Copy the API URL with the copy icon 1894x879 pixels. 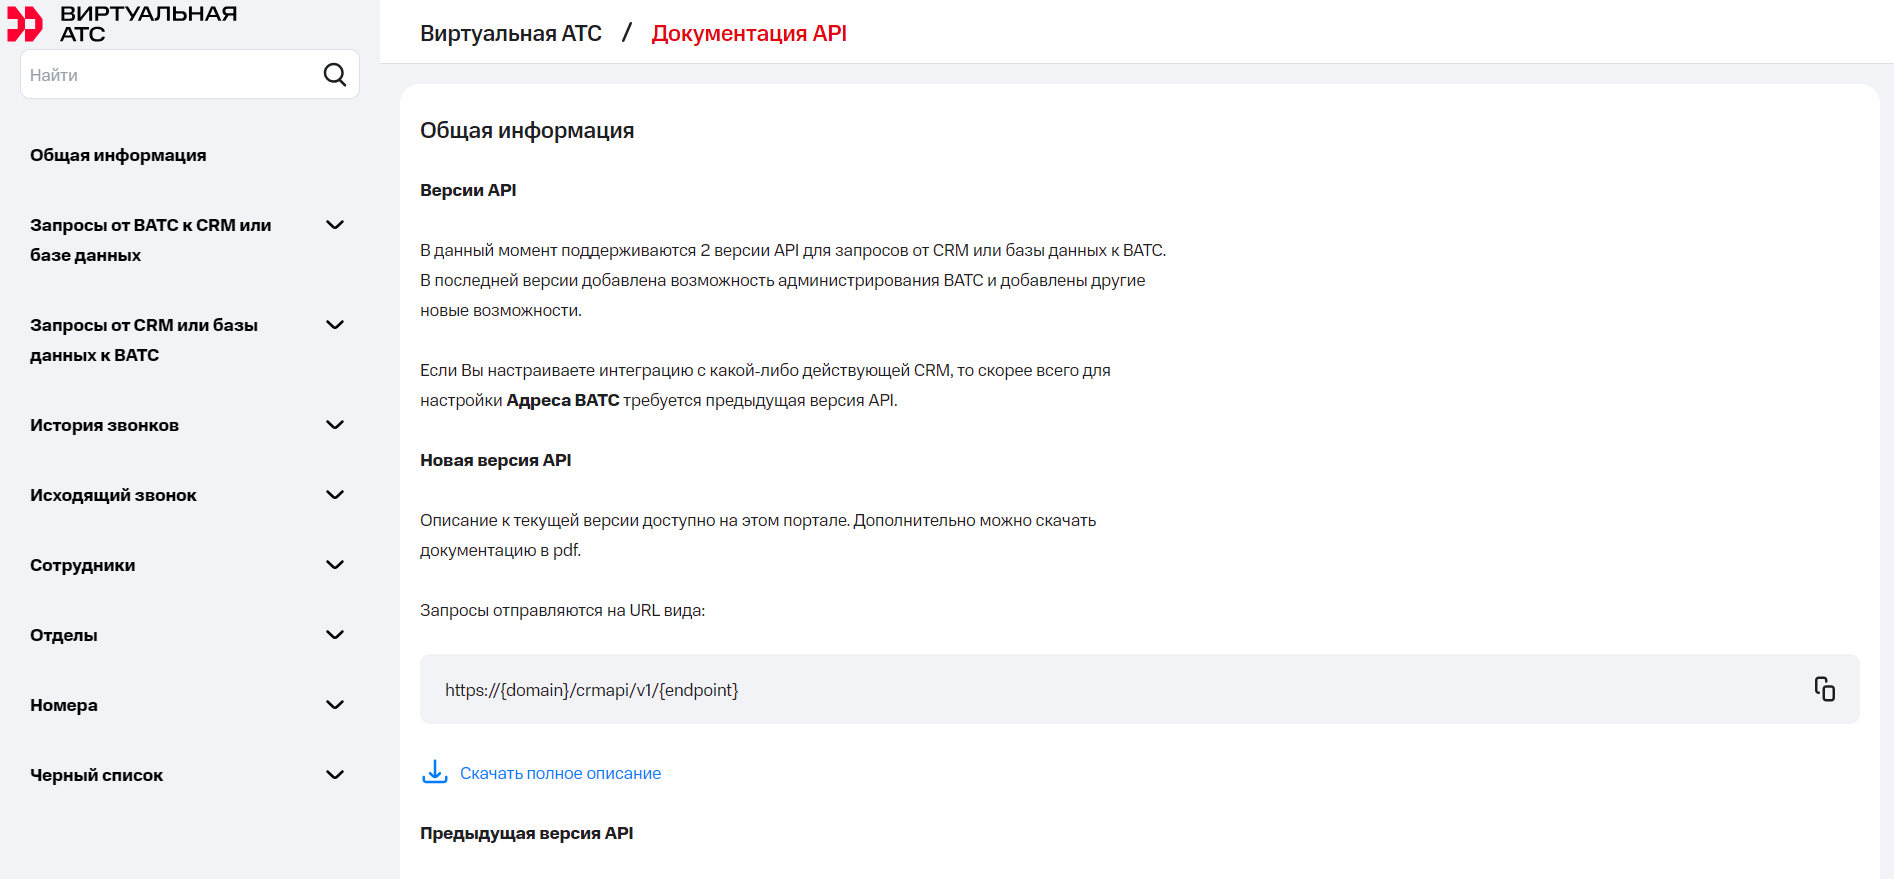pos(1824,689)
